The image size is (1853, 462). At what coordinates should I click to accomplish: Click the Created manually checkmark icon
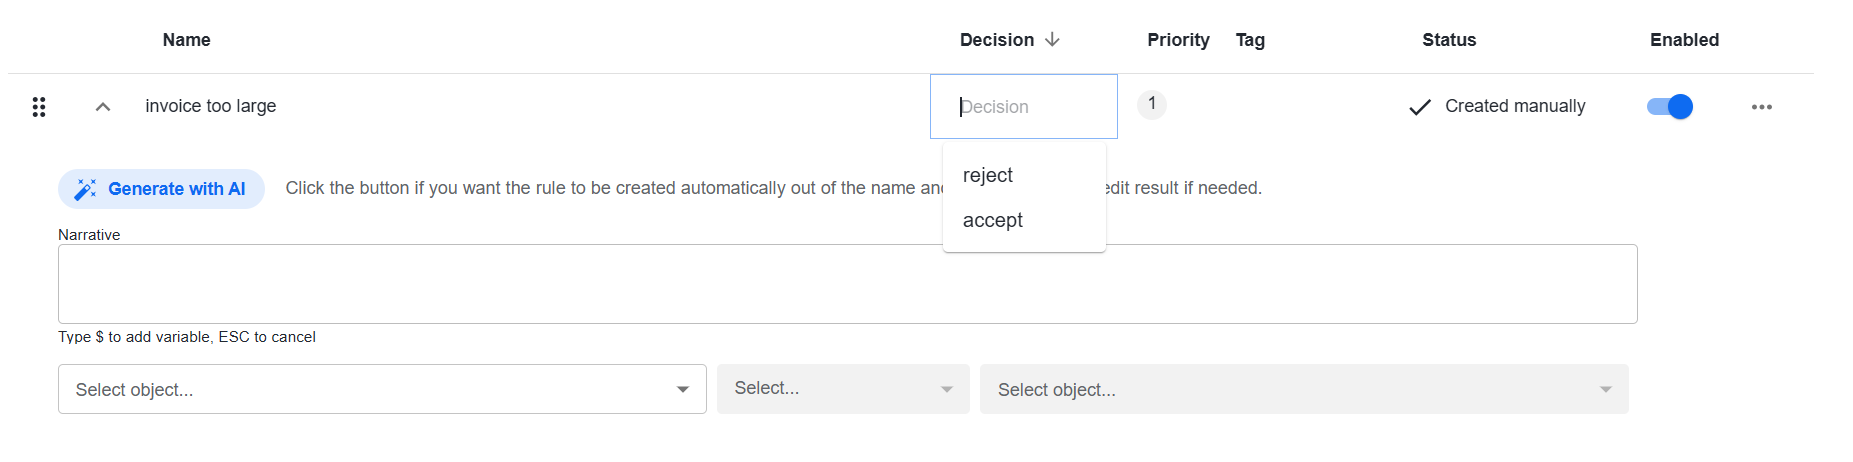click(x=1420, y=107)
